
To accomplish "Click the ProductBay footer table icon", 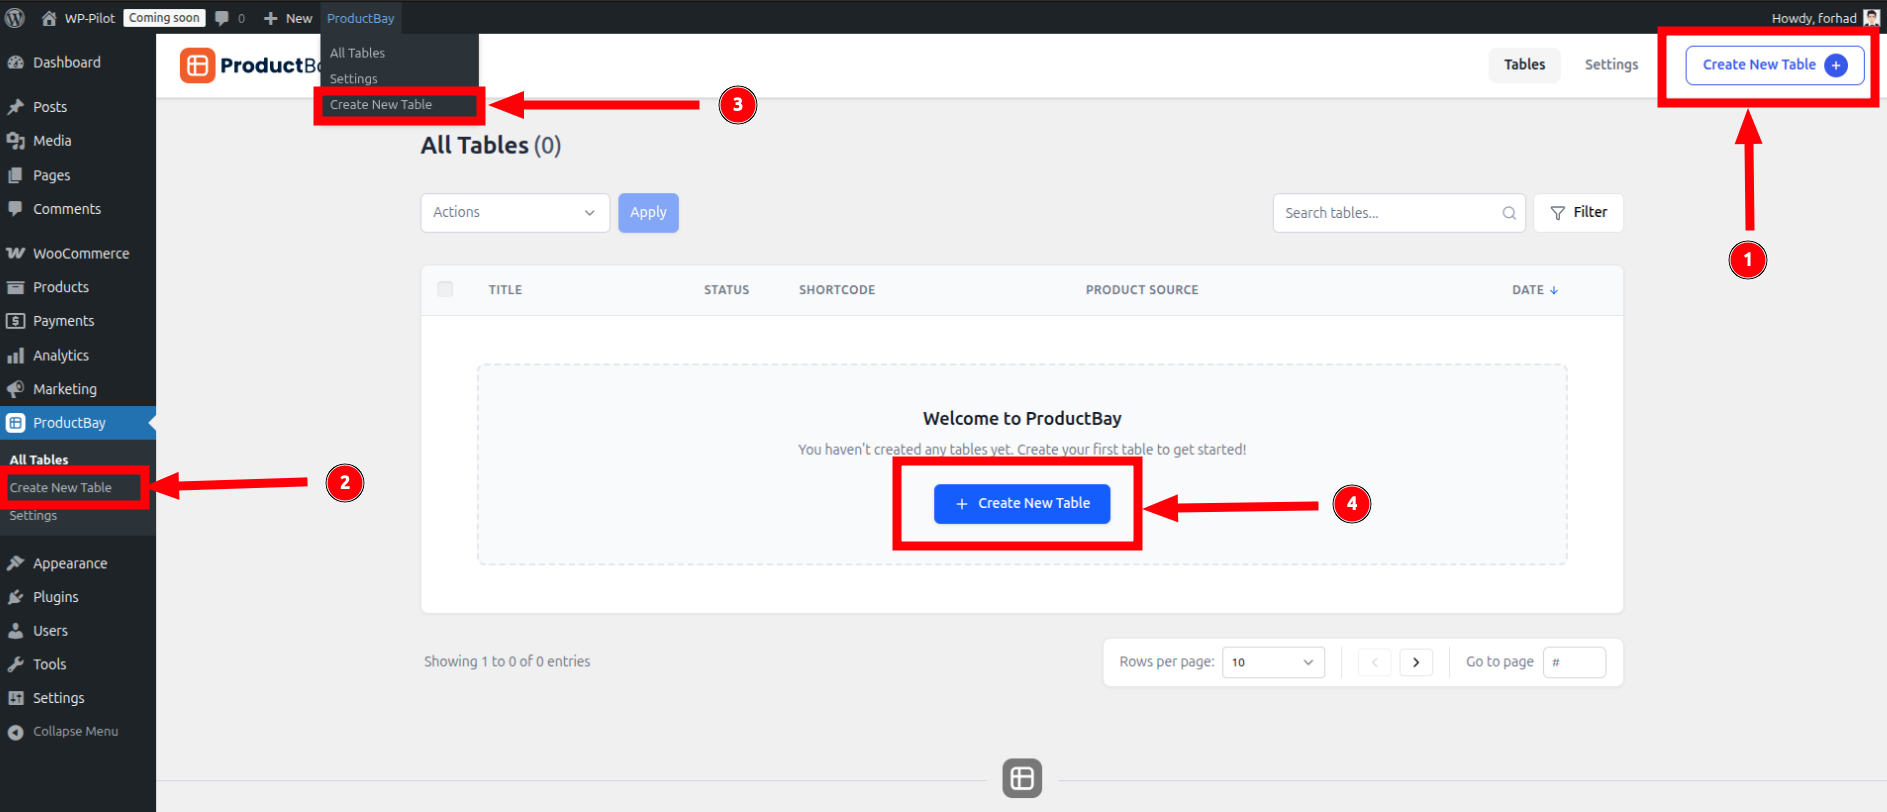I will click(1022, 778).
